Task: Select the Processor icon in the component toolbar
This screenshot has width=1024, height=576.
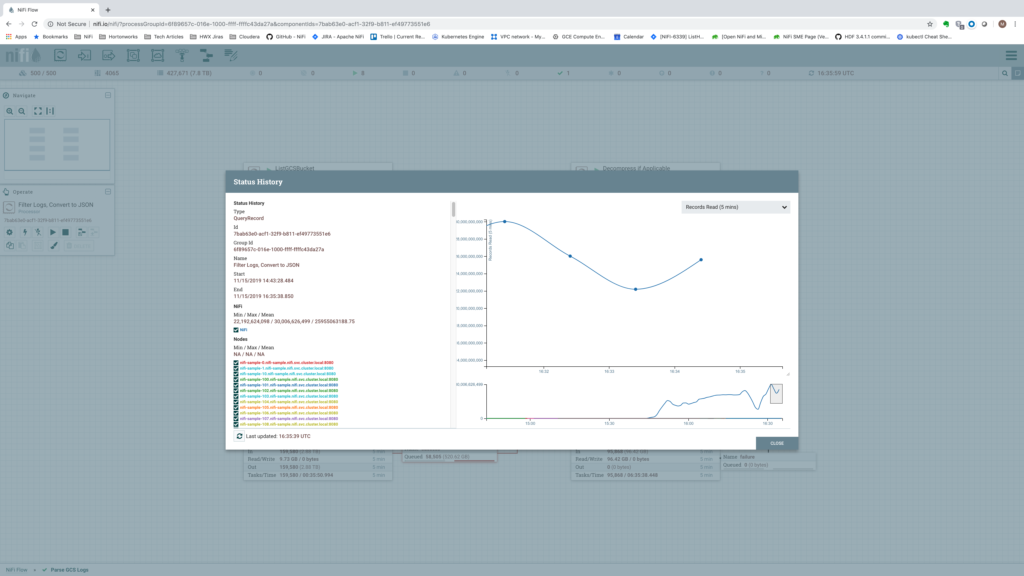Action: (59, 57)
